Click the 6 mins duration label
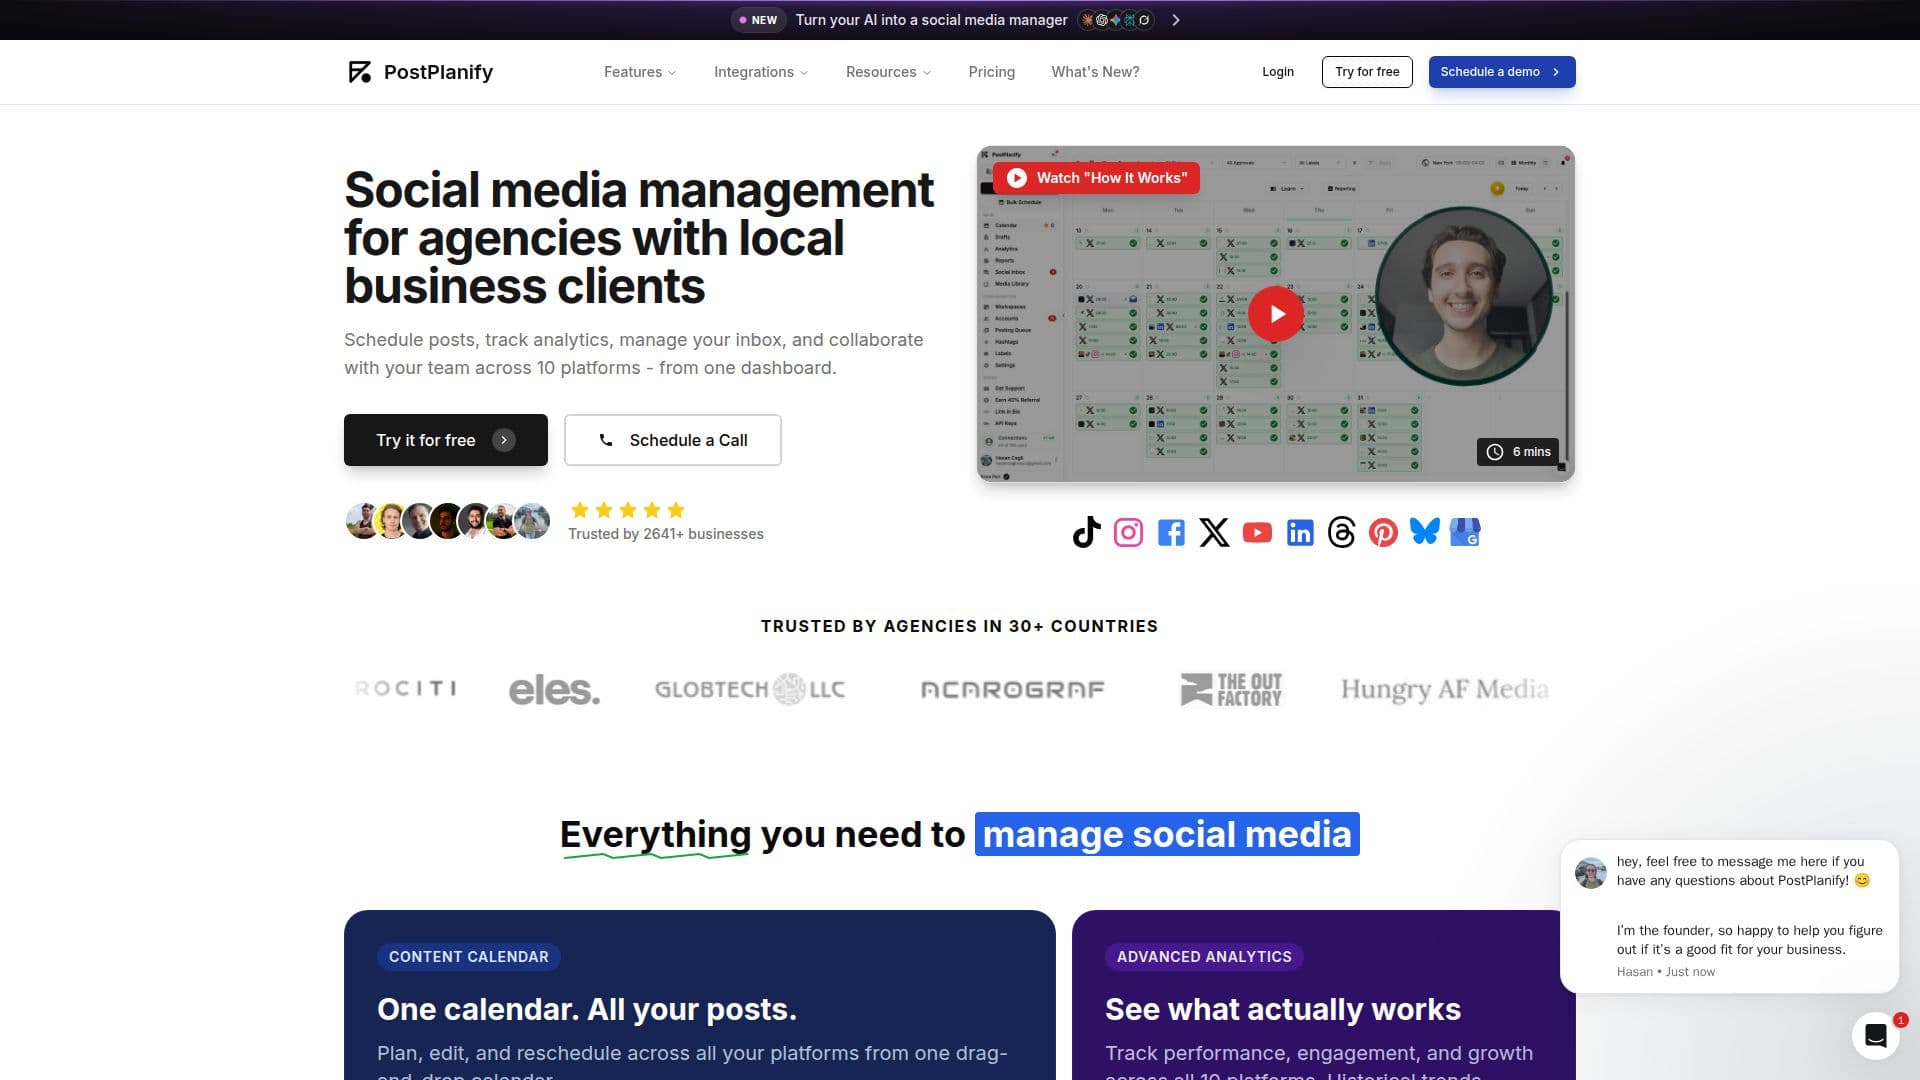The height and width of the screenshot is (1080, 1920). (1518, 452)
